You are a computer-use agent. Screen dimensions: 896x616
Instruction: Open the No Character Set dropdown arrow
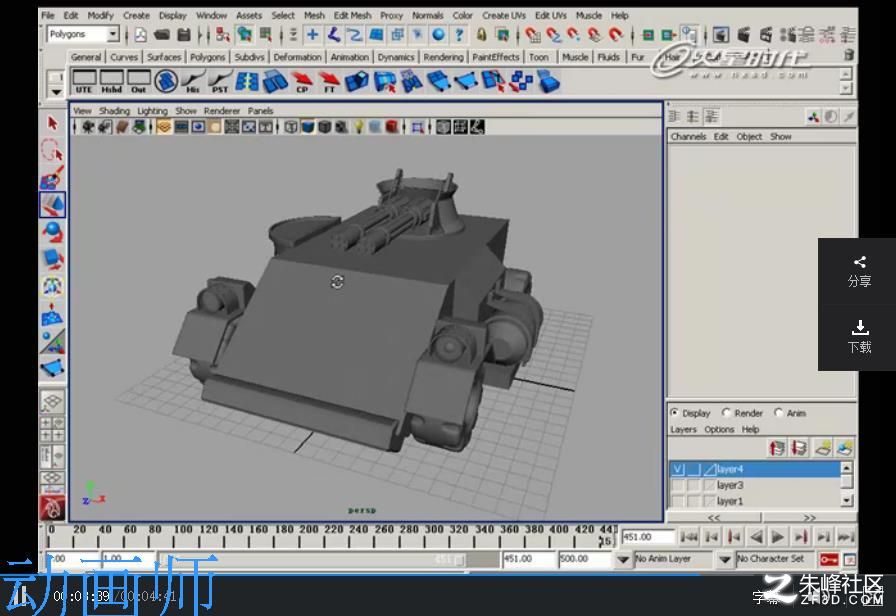pyautogui.click(x=725, y=559)
